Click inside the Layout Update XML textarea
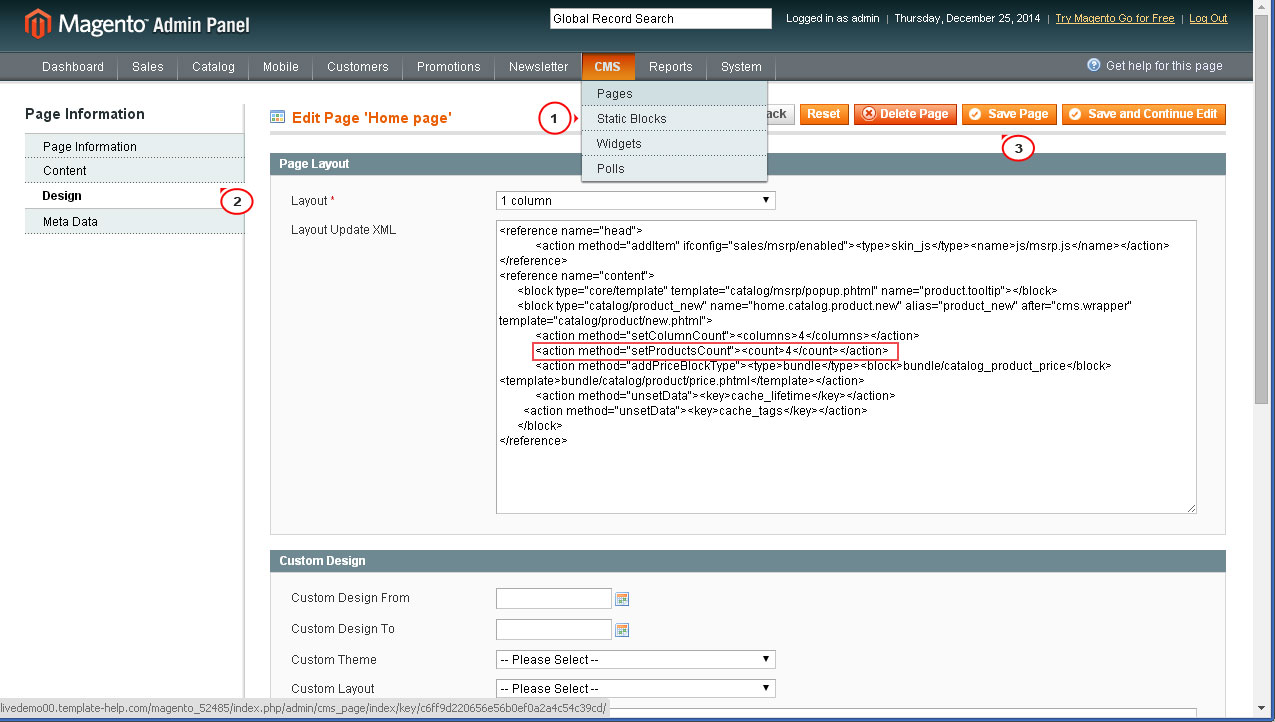Viewport: 1275px width, 722px height. tap(846, 367)
